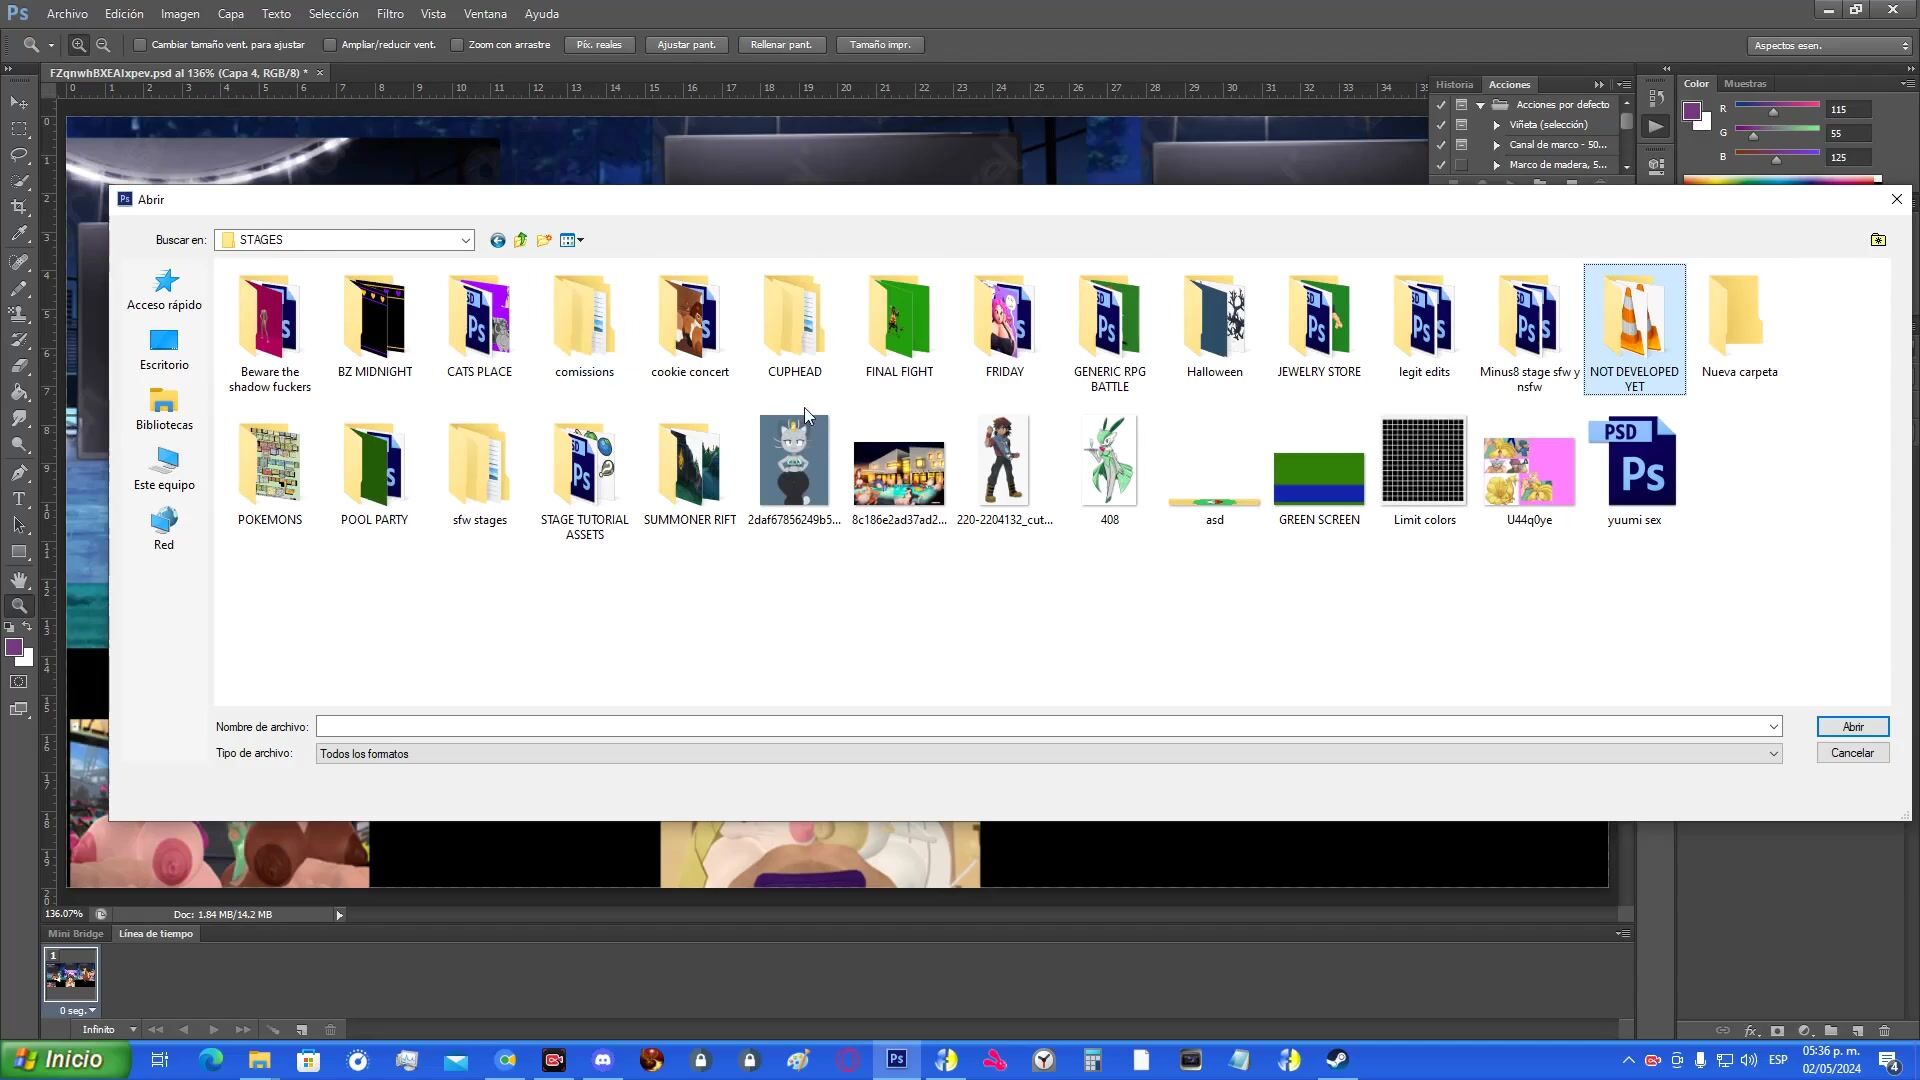
Task: Open the Buscar en STAGES dropdown
Action: click(465, 240)
